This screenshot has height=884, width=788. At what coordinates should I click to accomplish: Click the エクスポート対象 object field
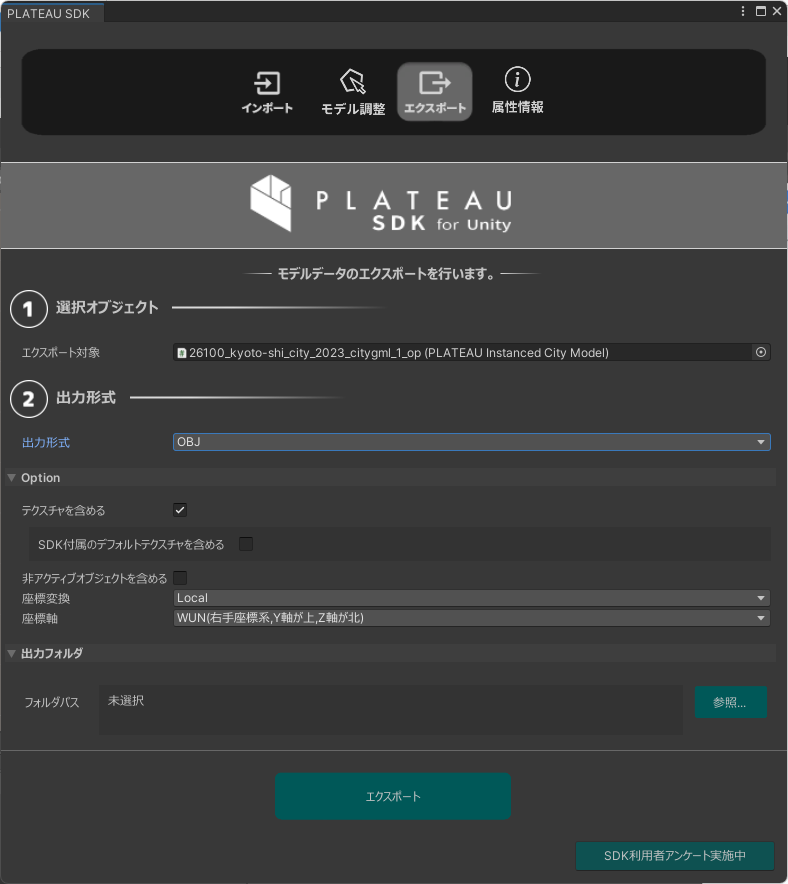462,352
